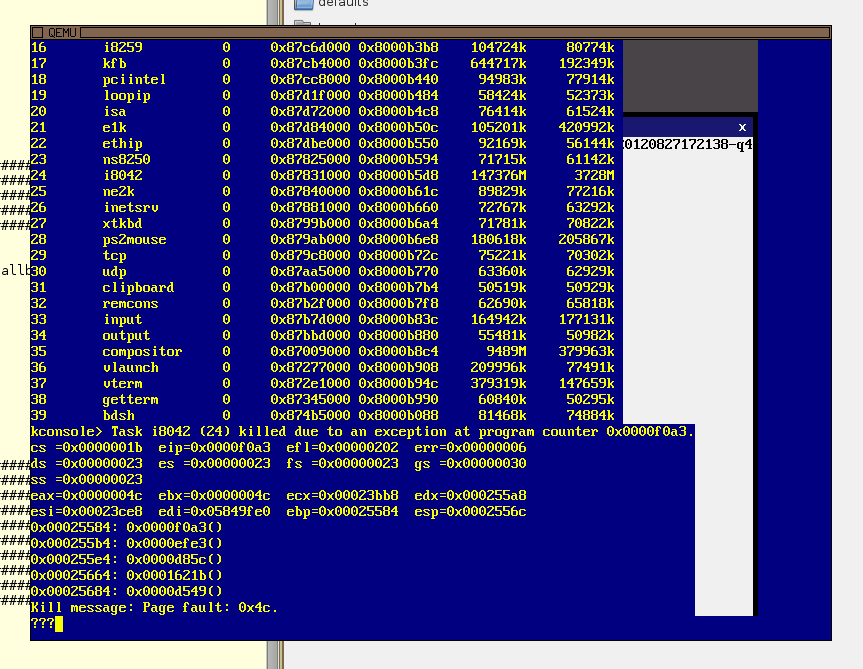Select the ns8250 task name

127,159
